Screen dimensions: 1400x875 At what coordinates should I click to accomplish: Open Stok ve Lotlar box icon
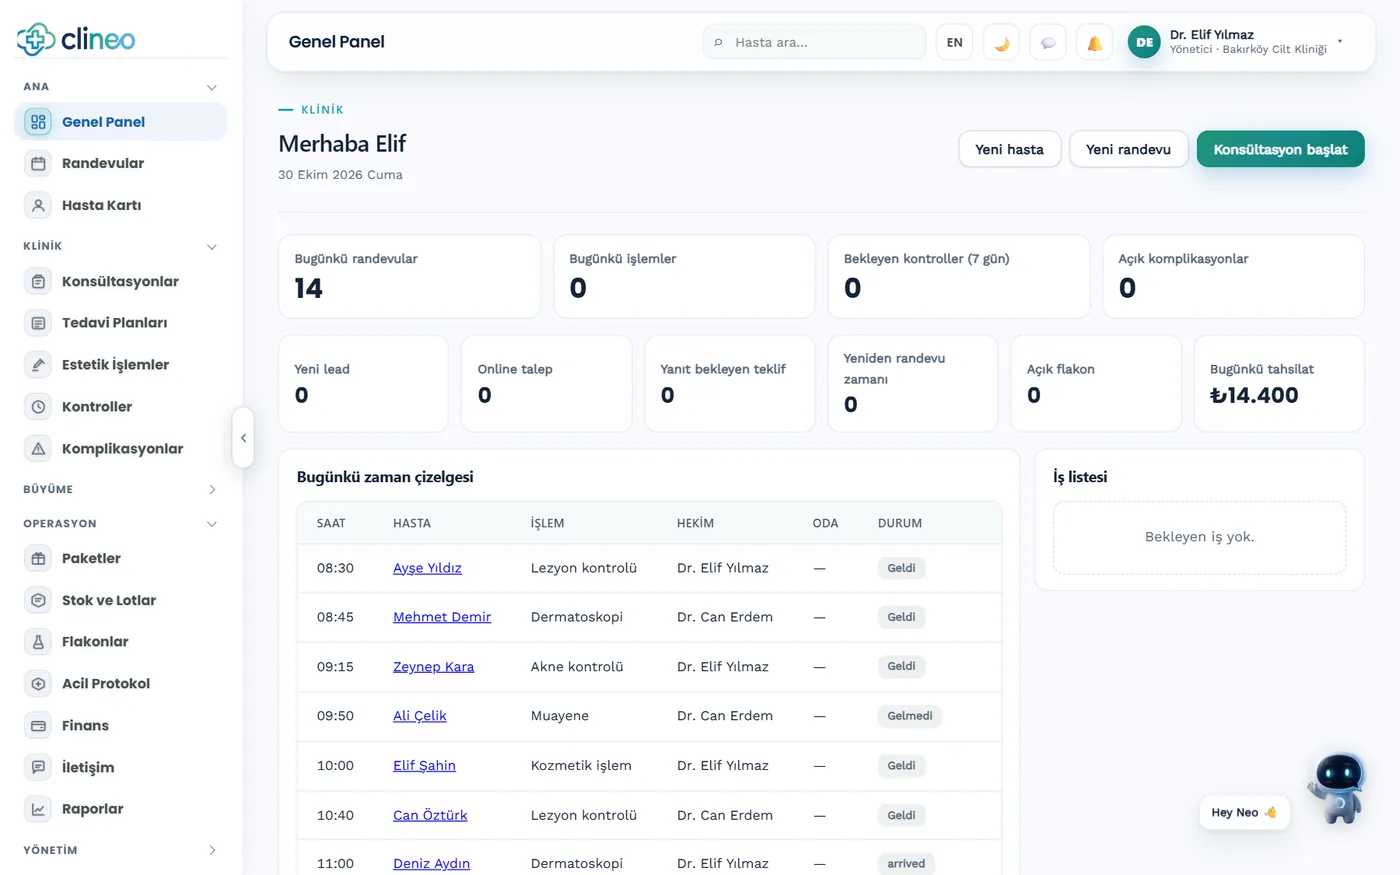tap(38, 600)
